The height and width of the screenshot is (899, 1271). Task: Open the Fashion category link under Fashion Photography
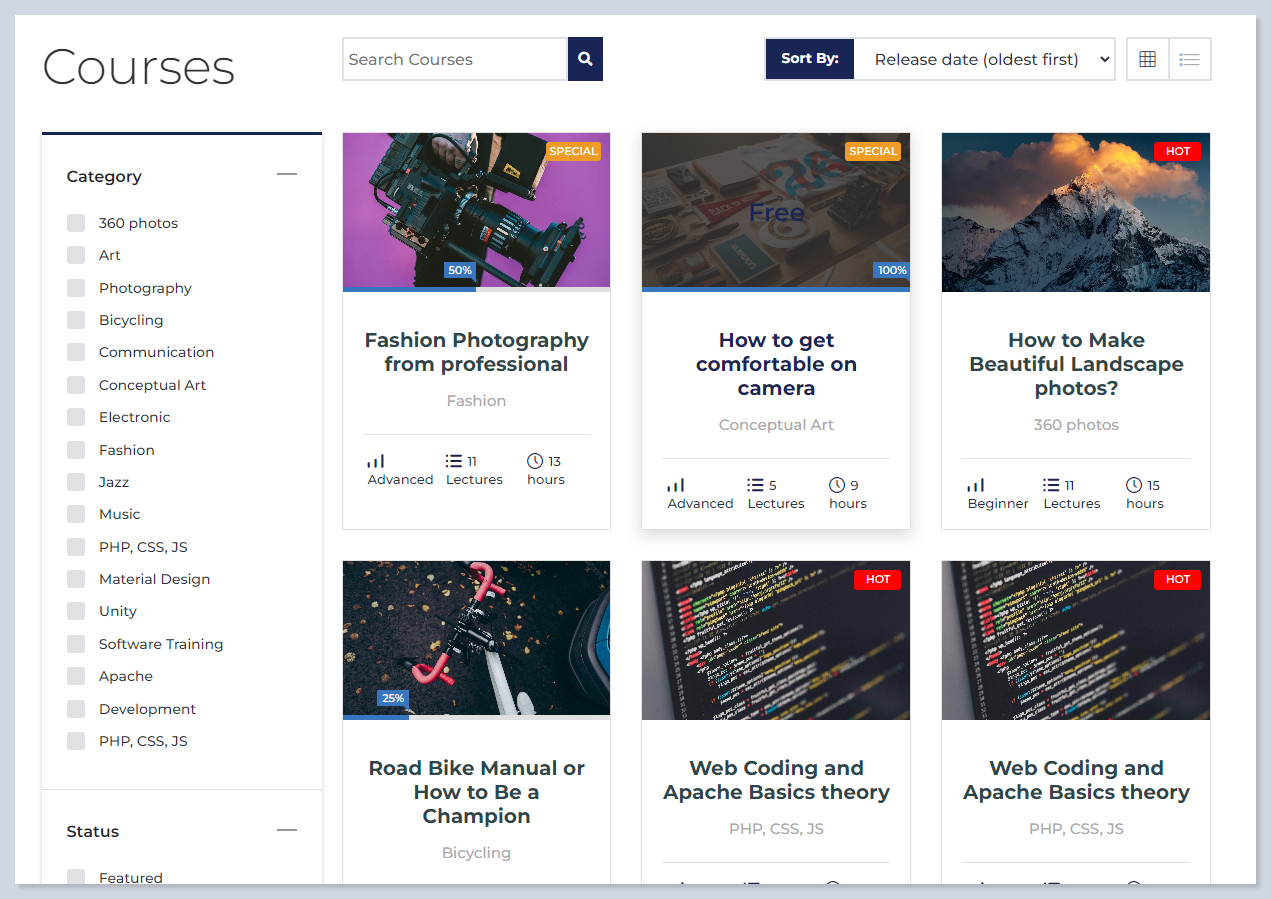tap(476, 401)
